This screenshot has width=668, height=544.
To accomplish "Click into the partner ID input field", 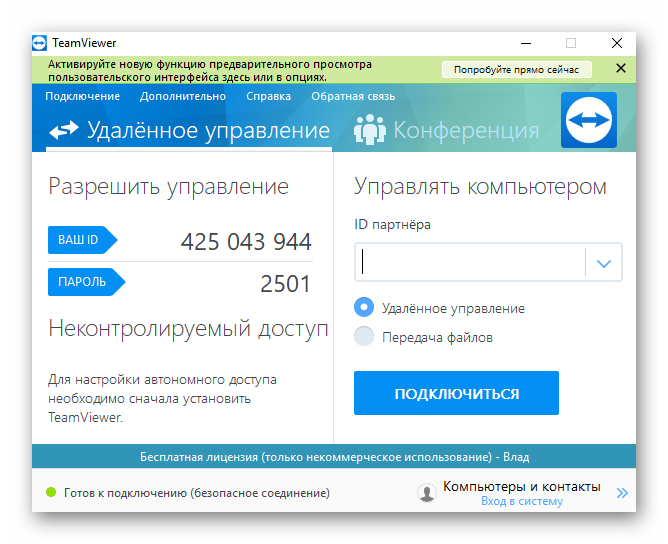I will point(470,263).
